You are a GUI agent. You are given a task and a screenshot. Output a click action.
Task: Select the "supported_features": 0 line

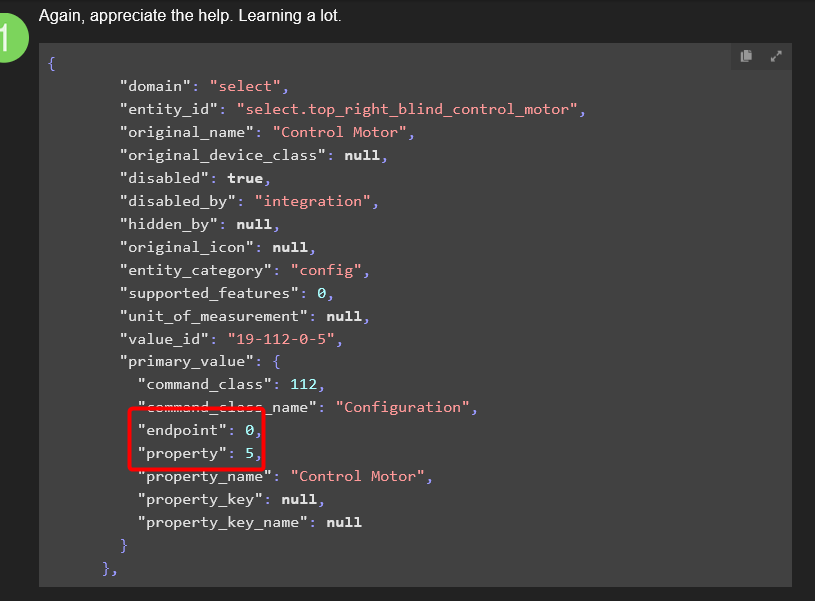click(227, 293)
